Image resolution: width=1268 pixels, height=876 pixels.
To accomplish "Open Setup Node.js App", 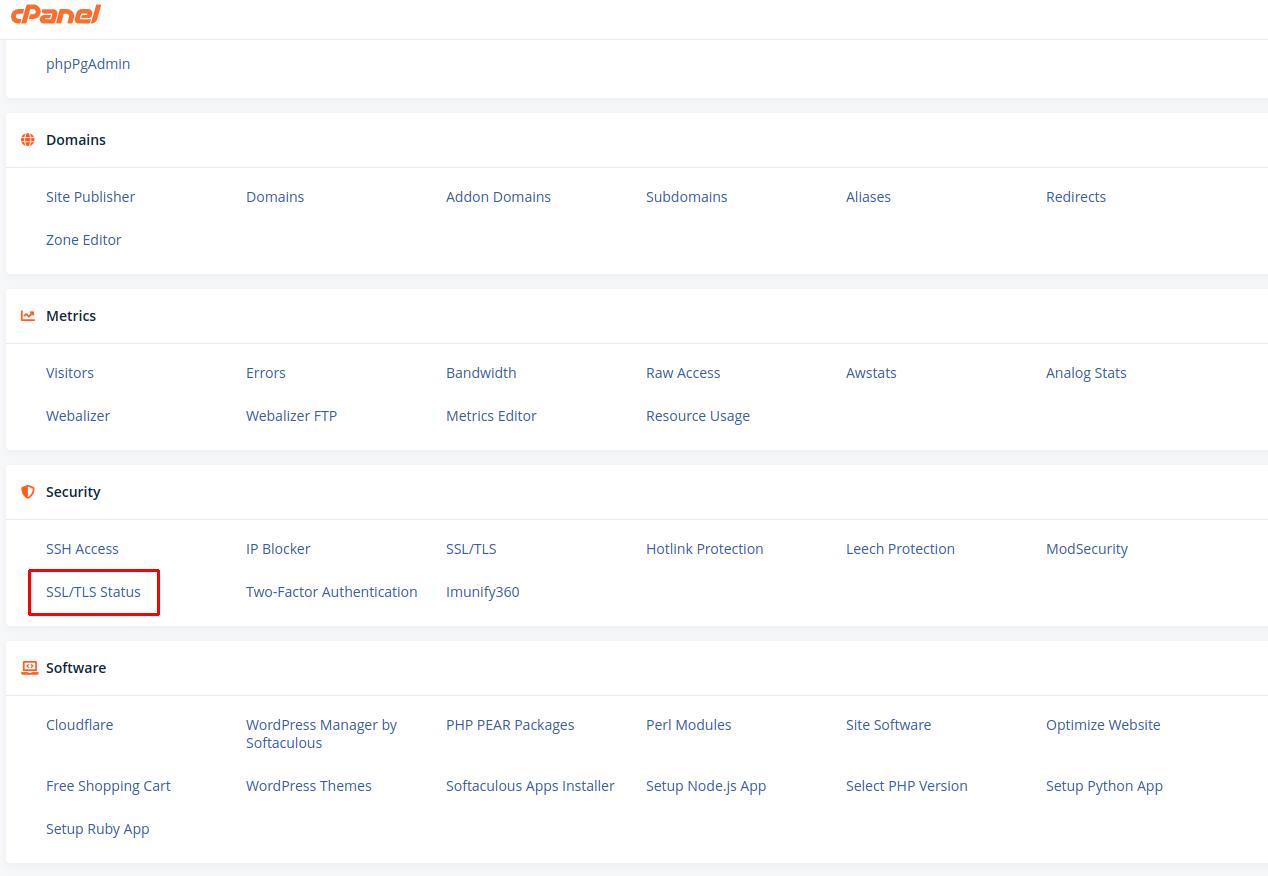I will tap(705, 786).
